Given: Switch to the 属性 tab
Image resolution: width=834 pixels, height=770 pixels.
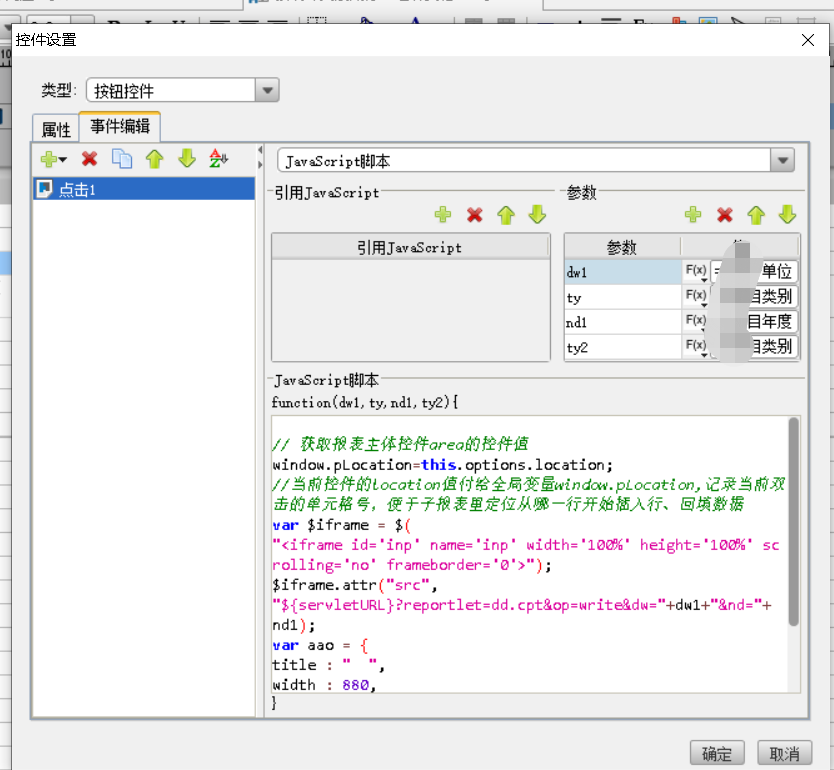Looking at the screenshot, I should (56, 129).
